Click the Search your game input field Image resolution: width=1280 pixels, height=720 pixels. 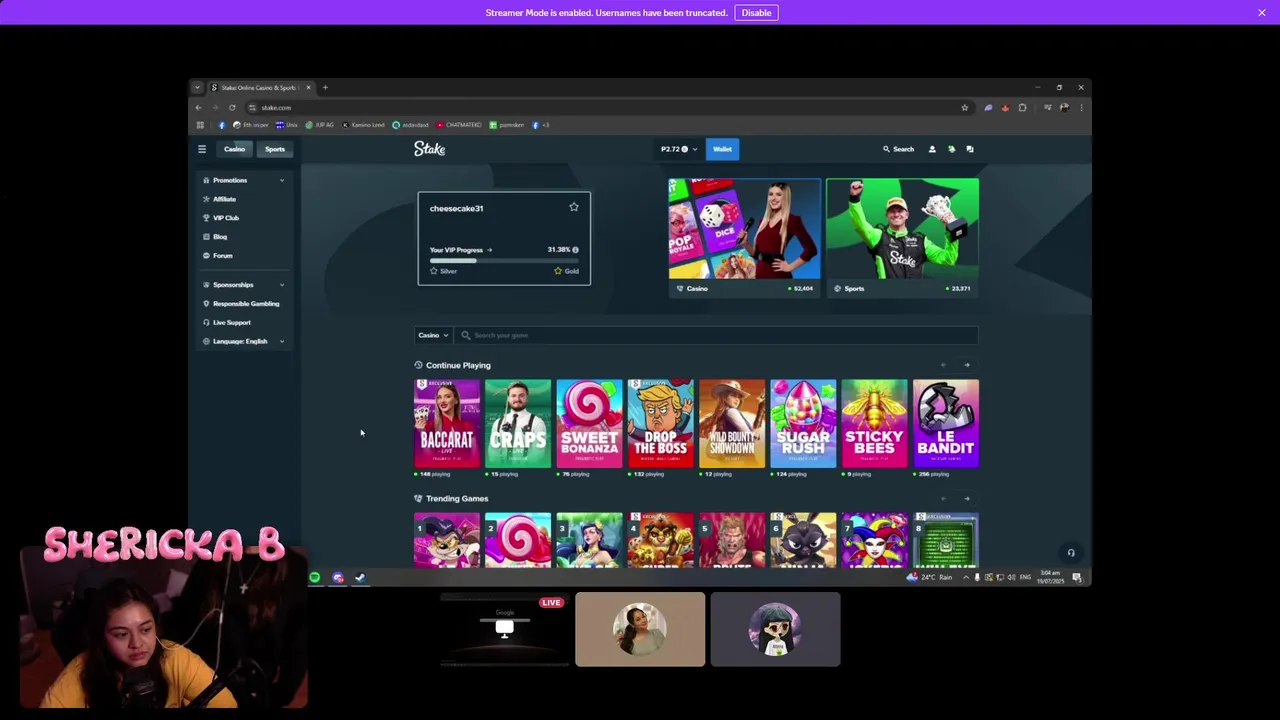716,335
